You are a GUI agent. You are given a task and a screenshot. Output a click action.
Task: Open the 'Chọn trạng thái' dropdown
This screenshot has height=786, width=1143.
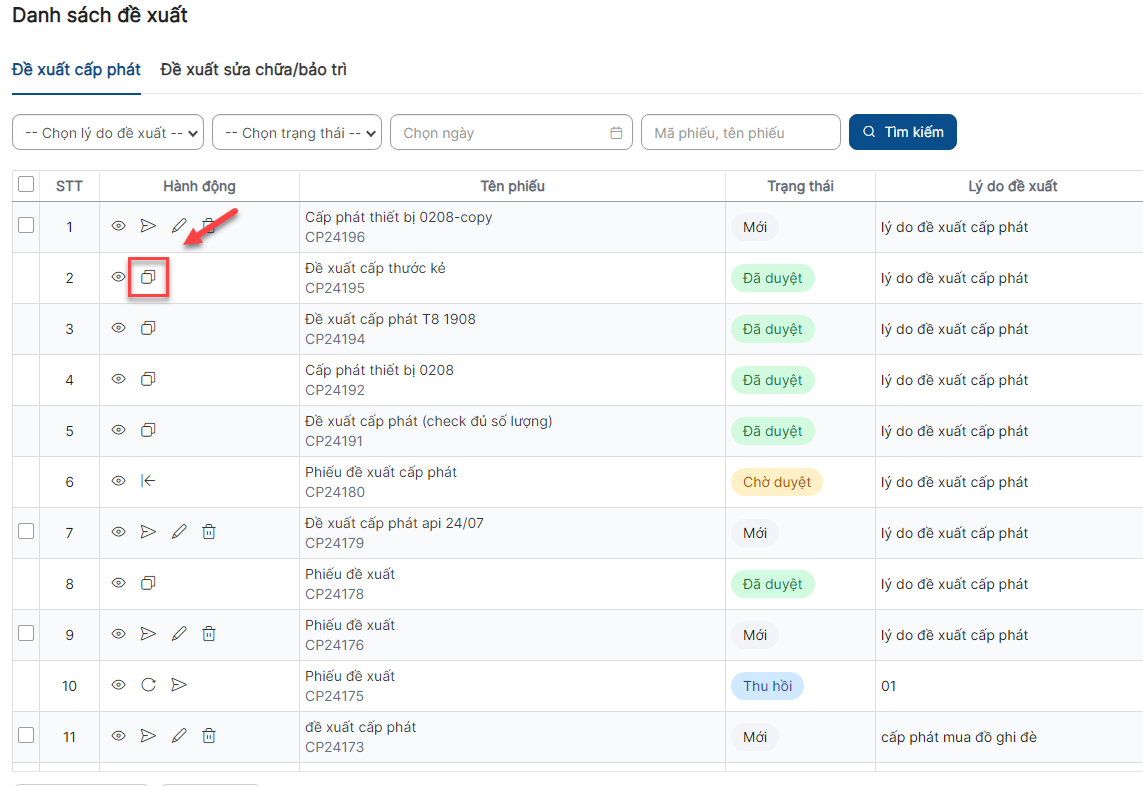pyautogui.click(x=297, y=133)
